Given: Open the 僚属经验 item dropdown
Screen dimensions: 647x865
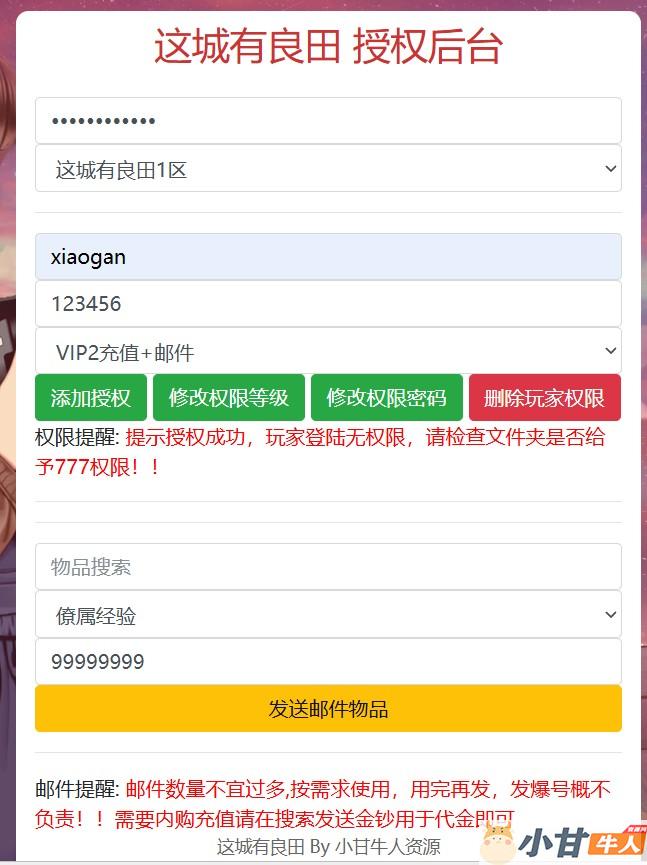Looking at the screenshot, I should (x=328, y=615).
